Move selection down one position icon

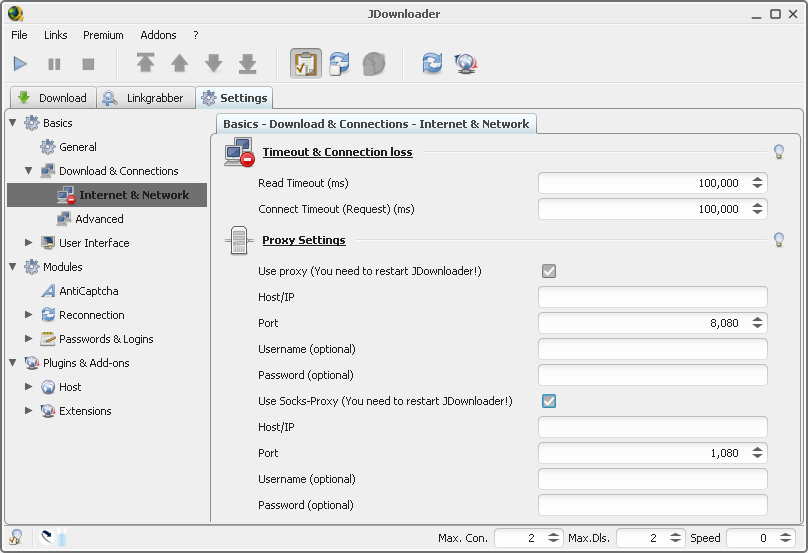(x=213, y=63)
